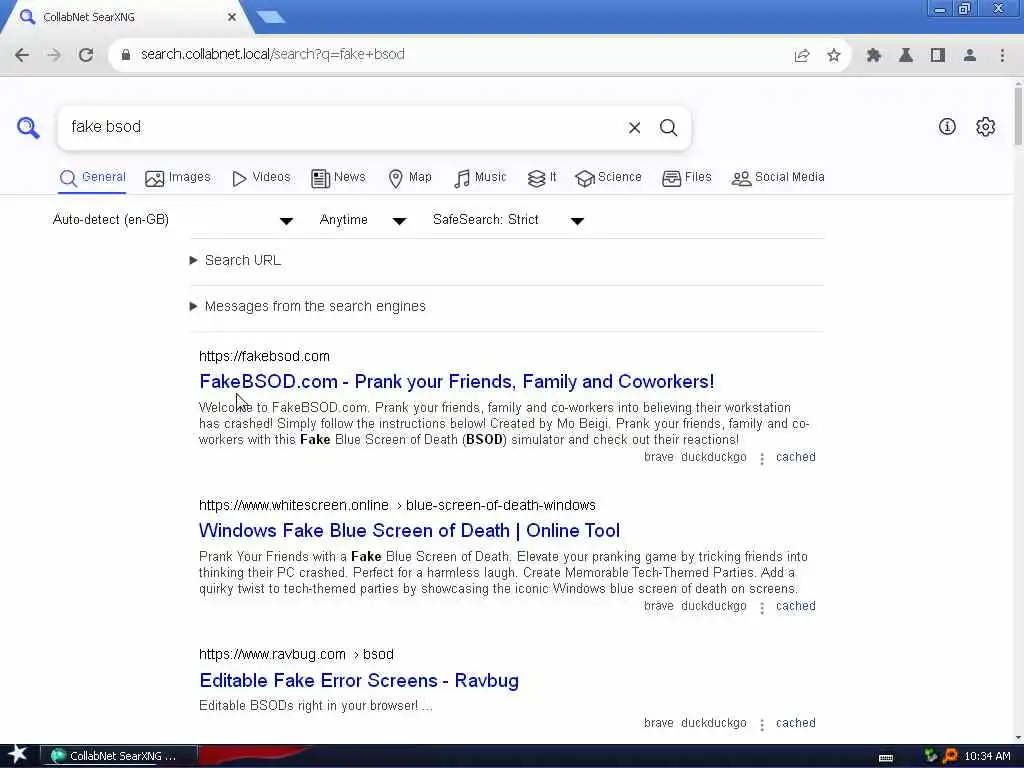Open the options dots for whitescreen.online result
Image resolution: width=1024 pixels, height=768 pixels.
pyautogui.click(x=761, y=608)
